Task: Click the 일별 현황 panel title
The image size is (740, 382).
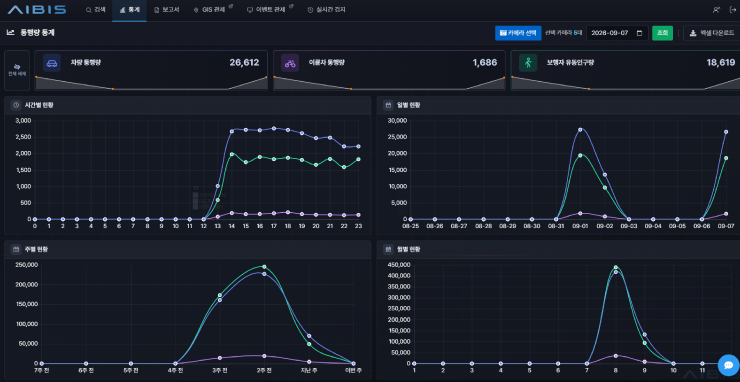Action: (409, 105)
